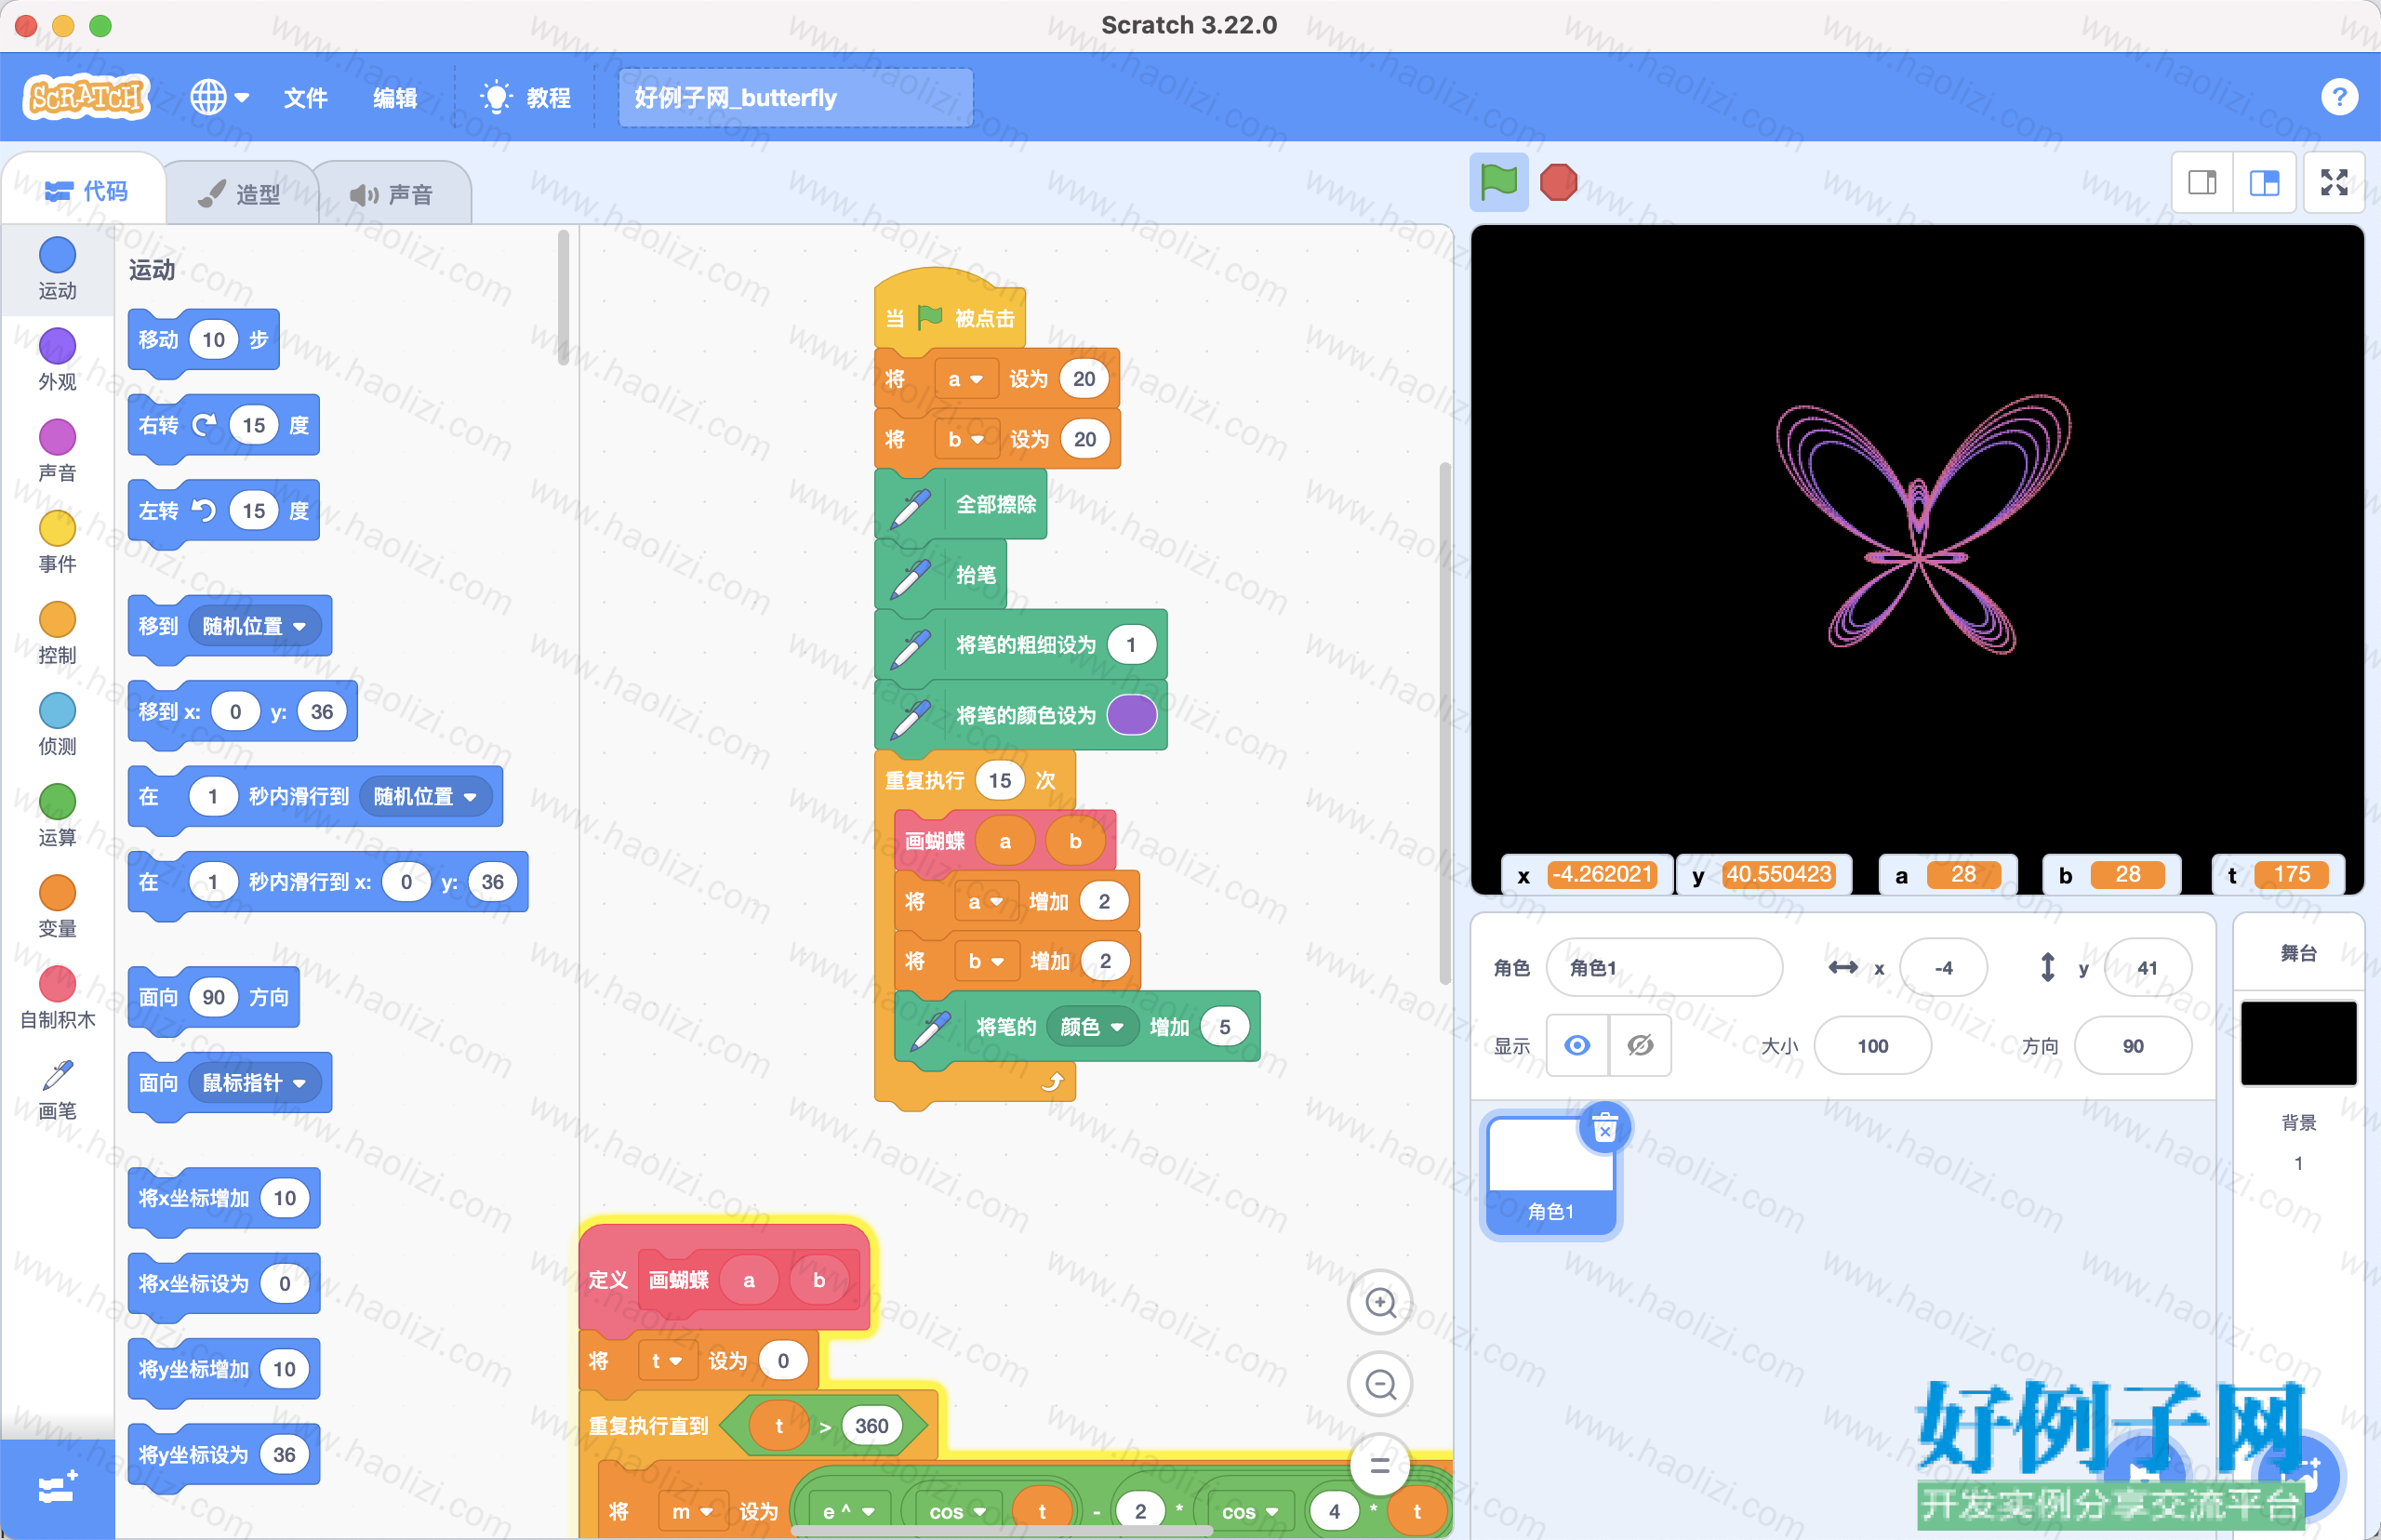Hide the sprite with crossed-eye icon
2381x1540 pixels.
pyautogui.click(x=1640, y=1045)
